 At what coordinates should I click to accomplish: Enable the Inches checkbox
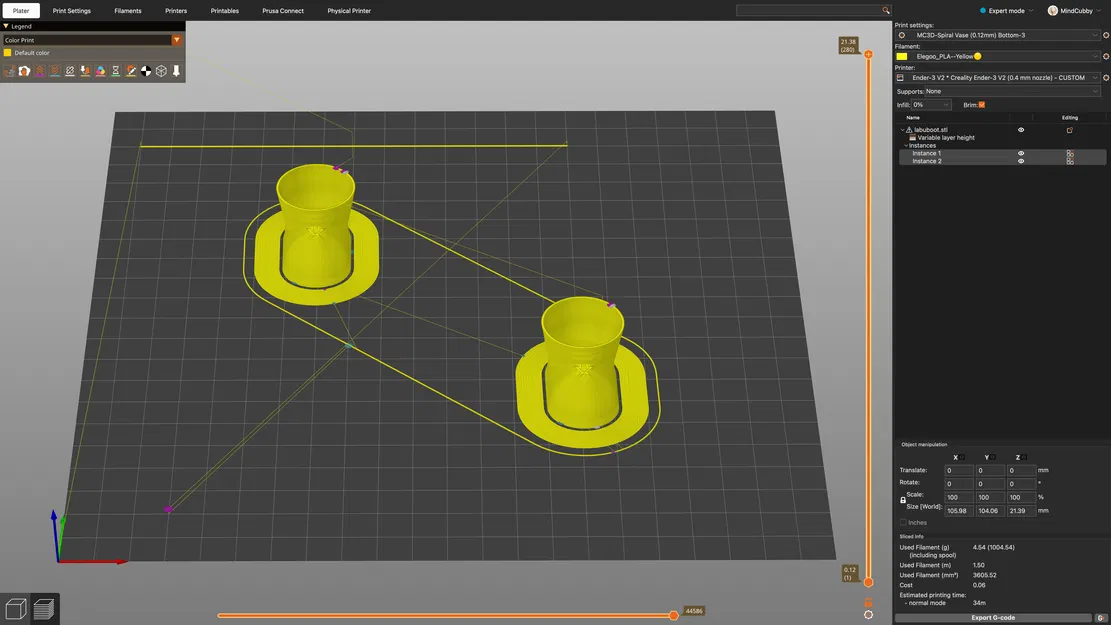[903, 522]
